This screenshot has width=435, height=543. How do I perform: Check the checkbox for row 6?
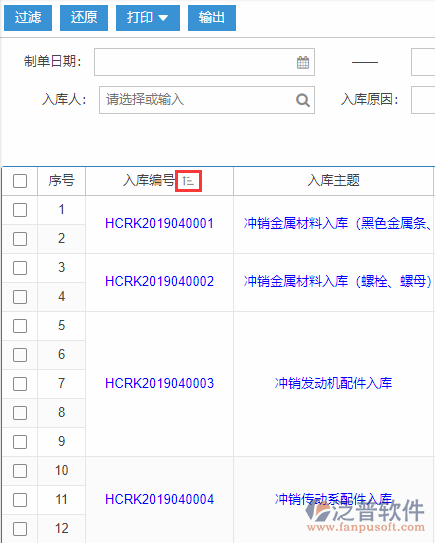(x=20, y=355)
